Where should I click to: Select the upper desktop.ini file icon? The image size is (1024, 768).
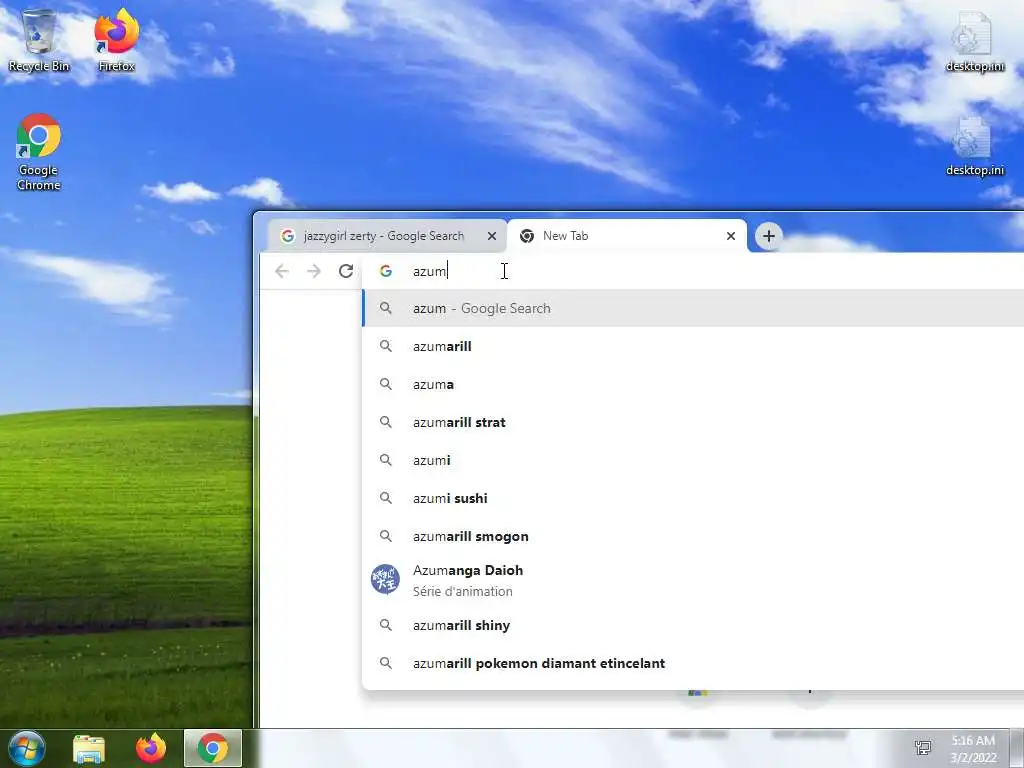[x=974, y=41]
